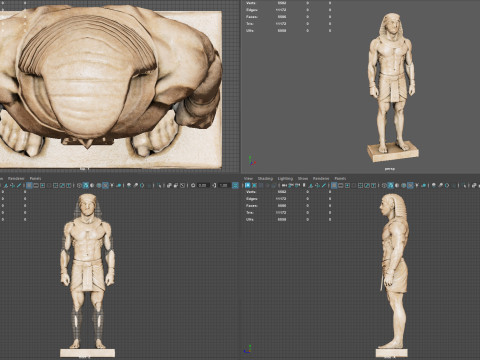Toggle wireframe on shaded in the side view panel
Screen dimensions: 480x360
[404, 185]
